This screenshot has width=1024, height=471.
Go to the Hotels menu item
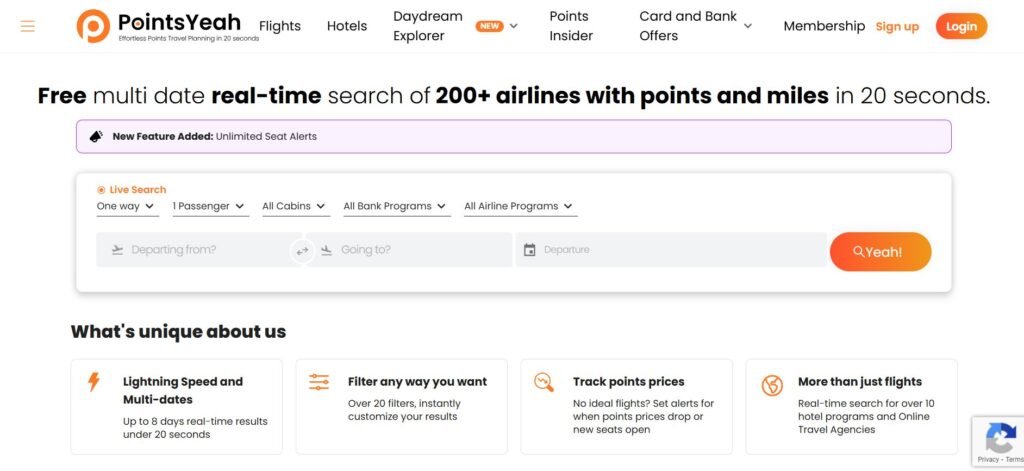(347, 26)
